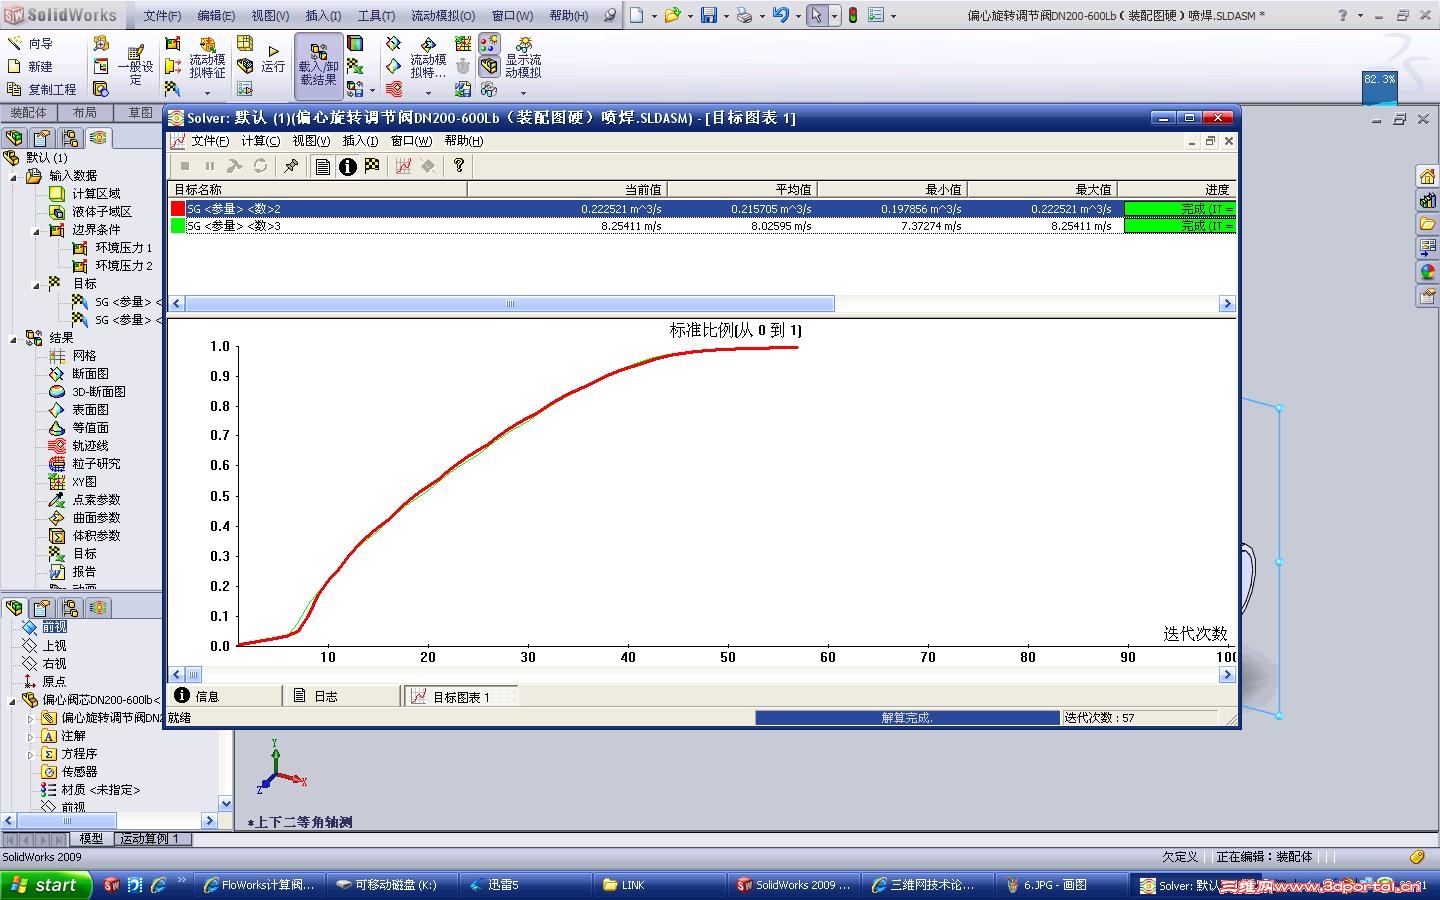Select 报告 in results tree
Image resolution: width=1440 pixels, height=900 pixels.
[x=84, y=572]
